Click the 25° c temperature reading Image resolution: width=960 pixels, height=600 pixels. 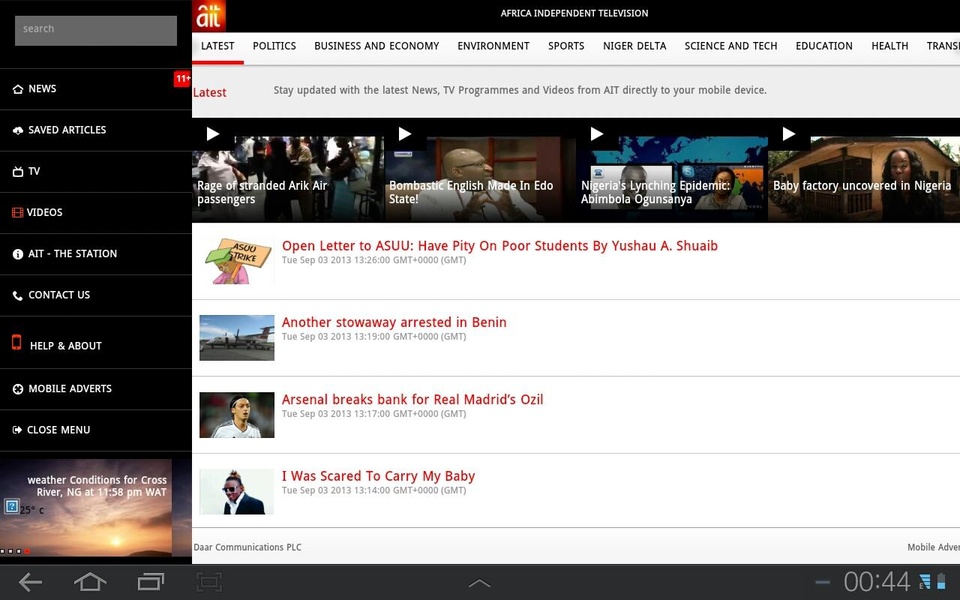32,510
